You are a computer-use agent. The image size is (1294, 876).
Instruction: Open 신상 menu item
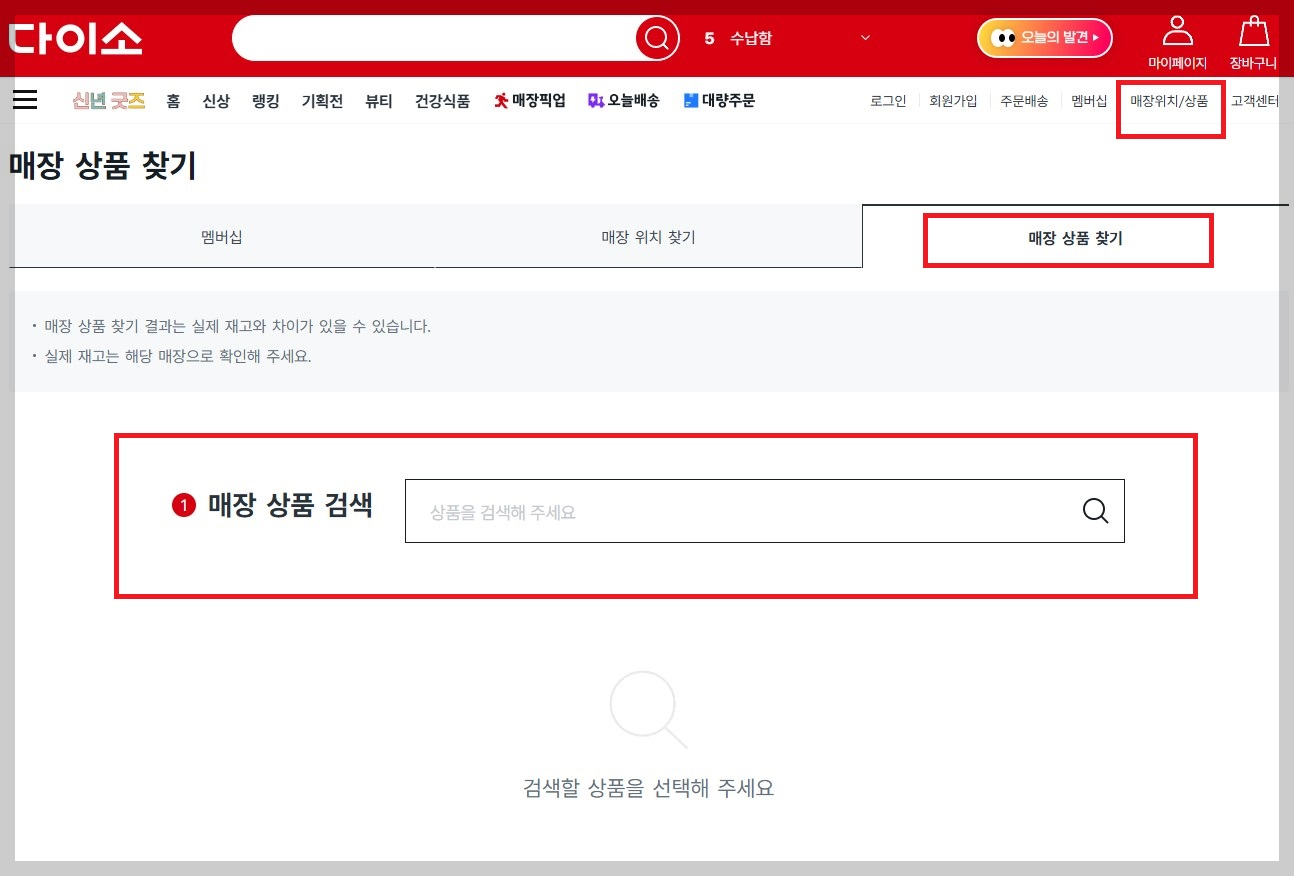coord(216,100)
